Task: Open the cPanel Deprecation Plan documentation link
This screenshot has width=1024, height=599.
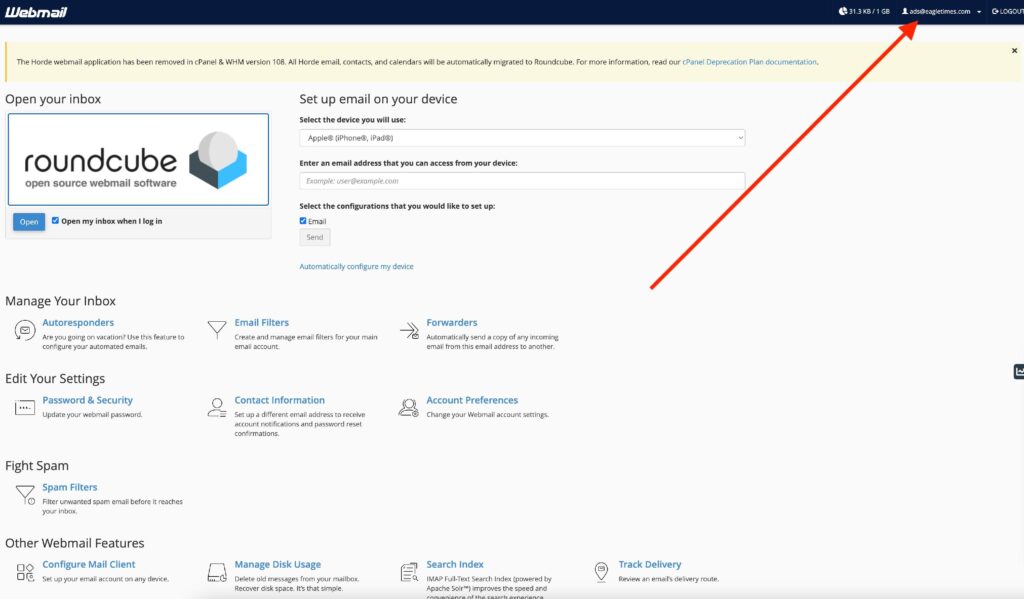Action: 749,62
